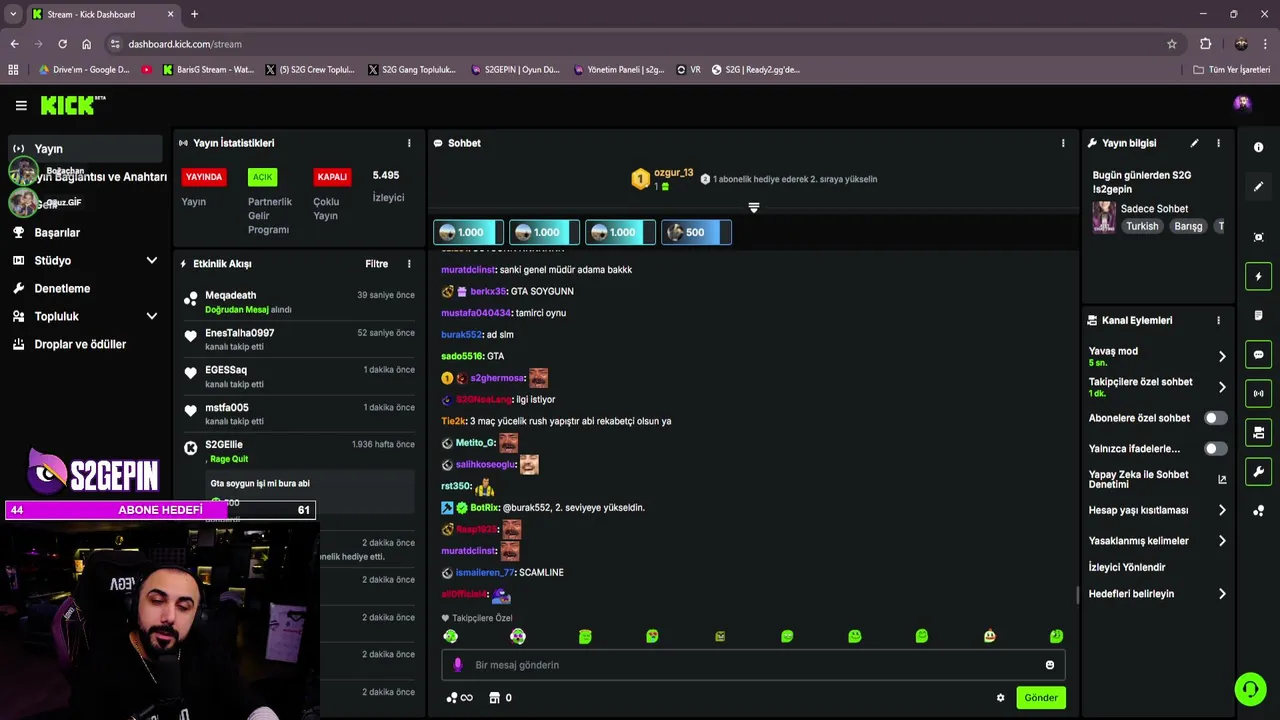Open chat settings gear icon
Image resolution: width=1280 pixels, height=720 pixels.
point(1000,698)
